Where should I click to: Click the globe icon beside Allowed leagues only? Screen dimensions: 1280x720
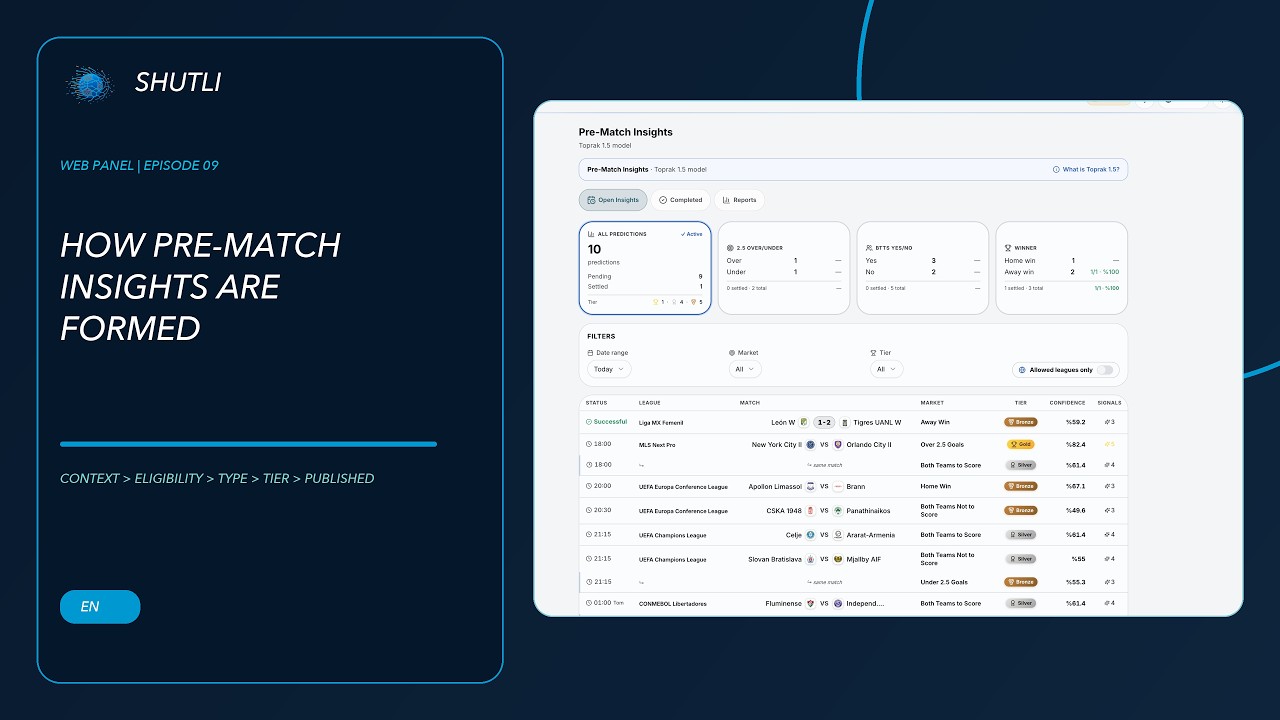point(1022,370)
